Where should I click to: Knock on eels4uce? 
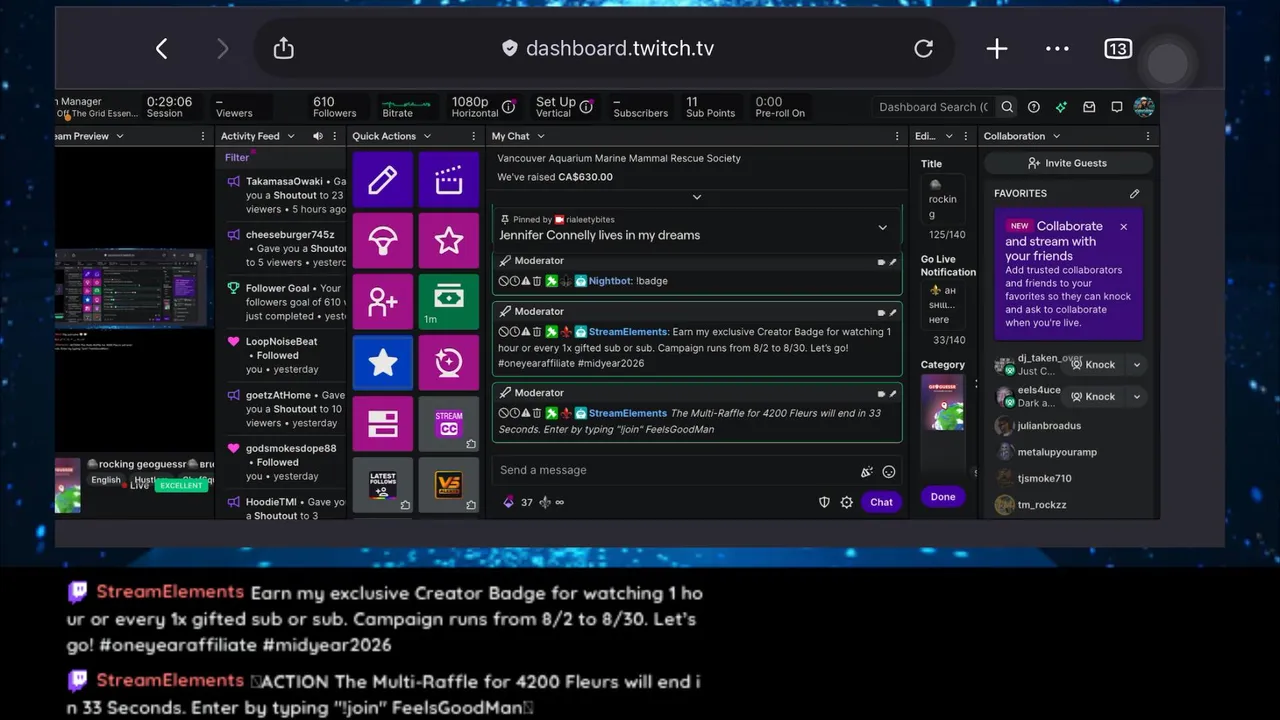coord(1092,397)
